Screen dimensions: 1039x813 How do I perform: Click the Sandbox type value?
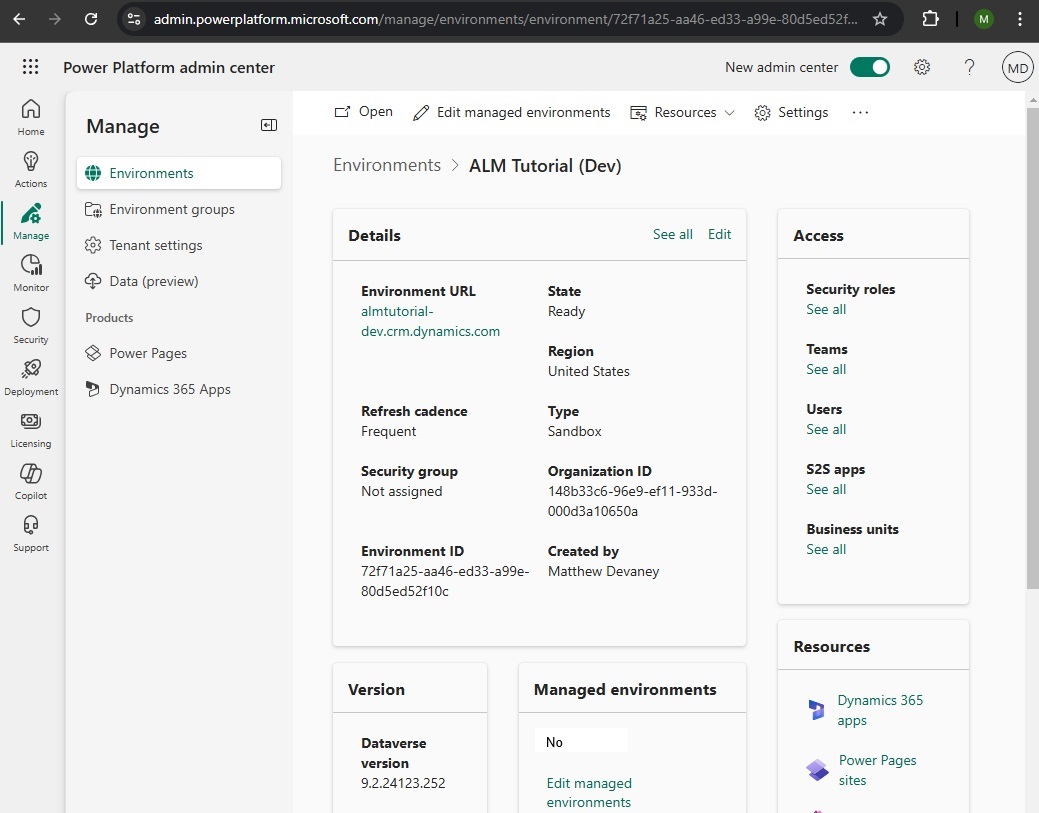(574, 431)
